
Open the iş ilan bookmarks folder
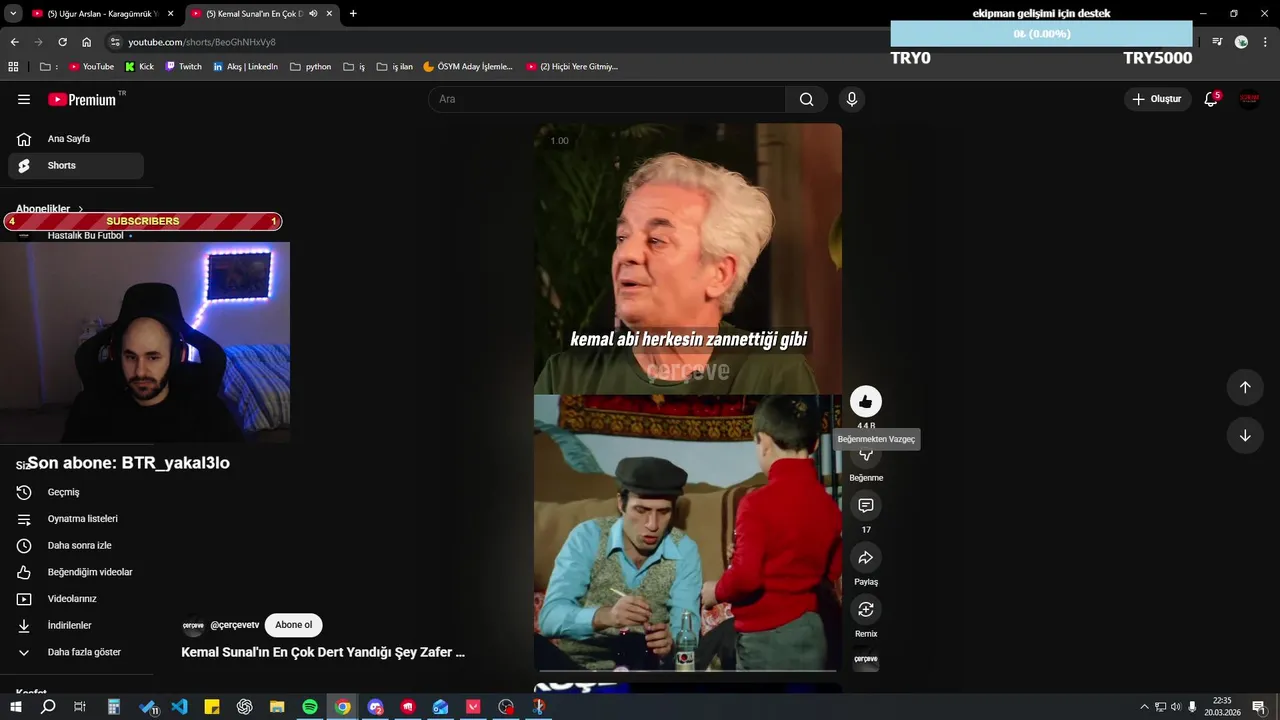click(x=394, y=67)
